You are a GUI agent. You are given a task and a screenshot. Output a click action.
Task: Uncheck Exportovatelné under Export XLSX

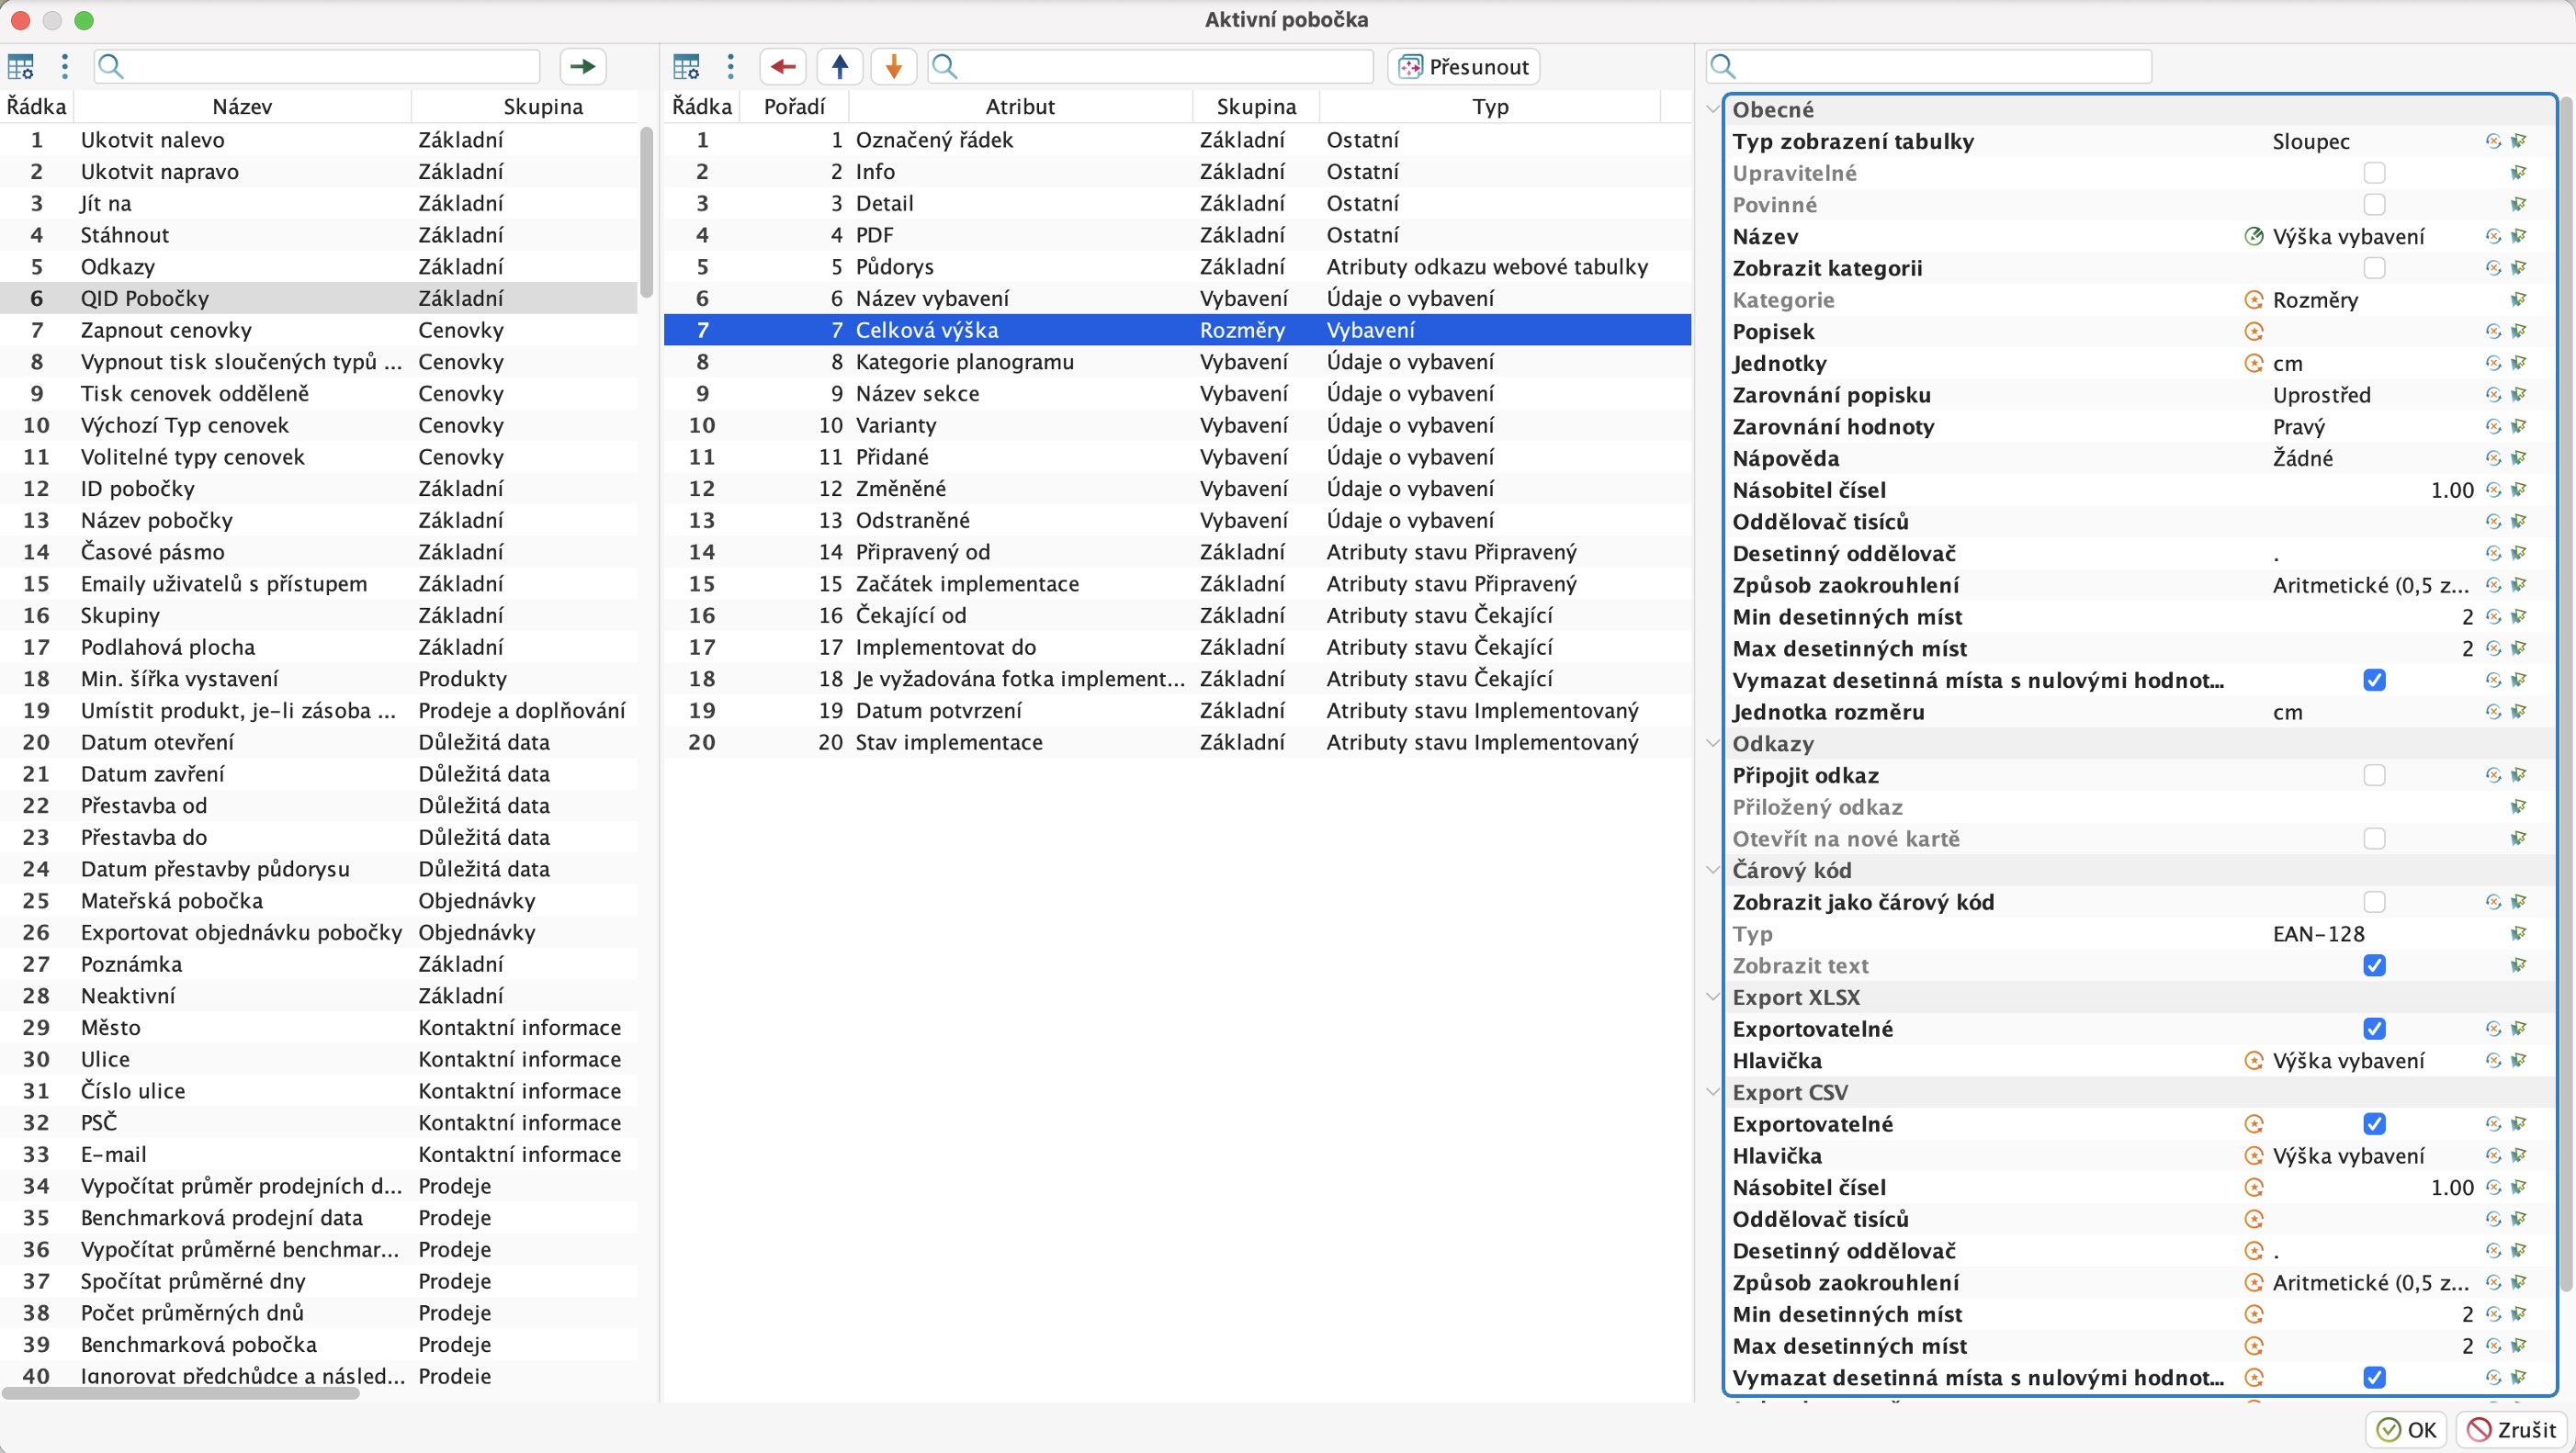click(2374, 1029)
